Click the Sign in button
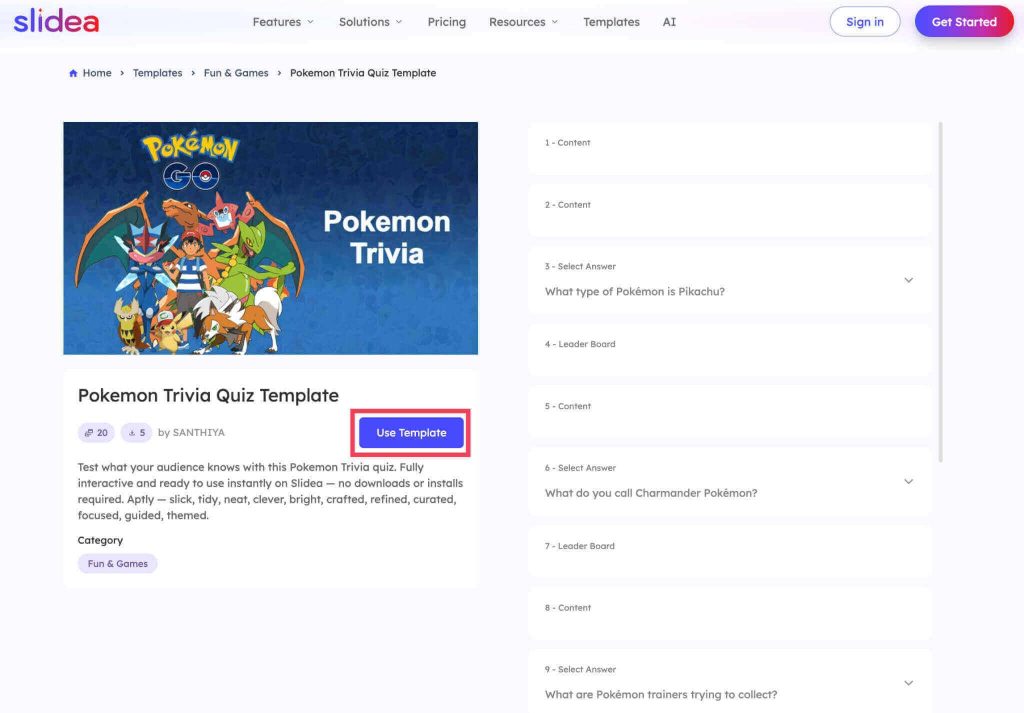This screenshot has width=1024, height=713. click(x=865, y=22)
